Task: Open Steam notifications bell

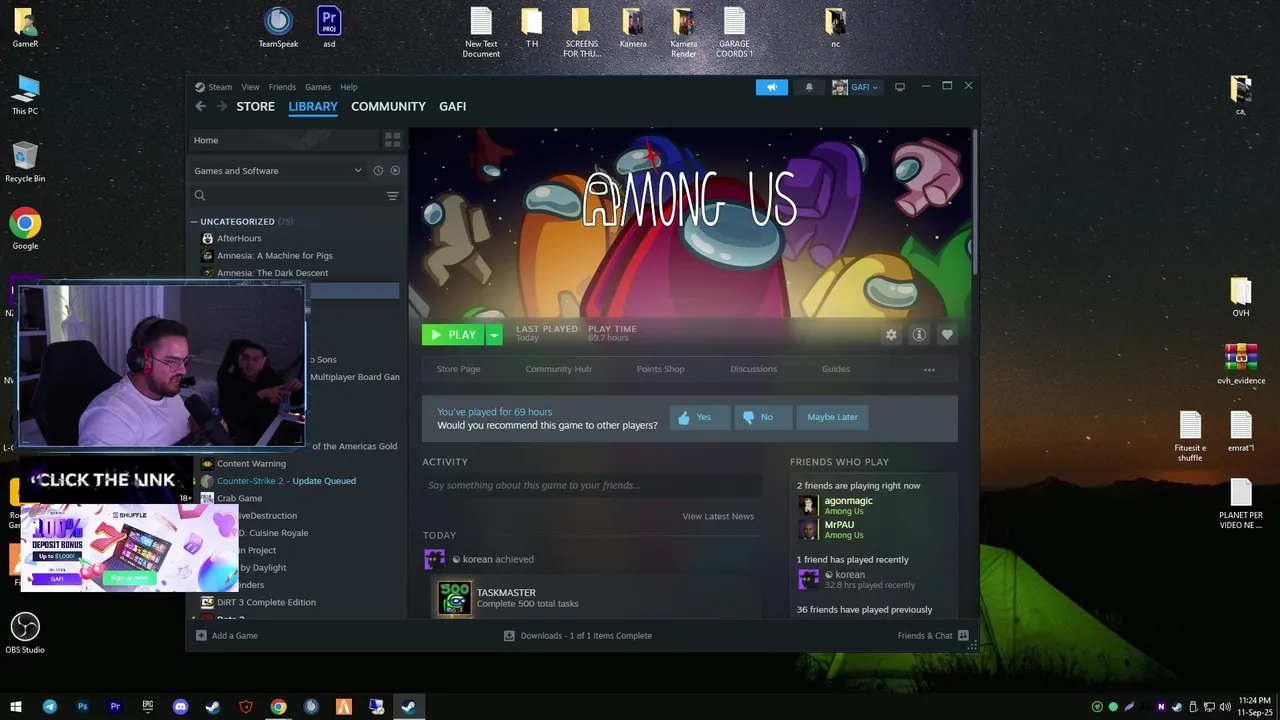Action: pyautogui.click(x=809, y=87)
